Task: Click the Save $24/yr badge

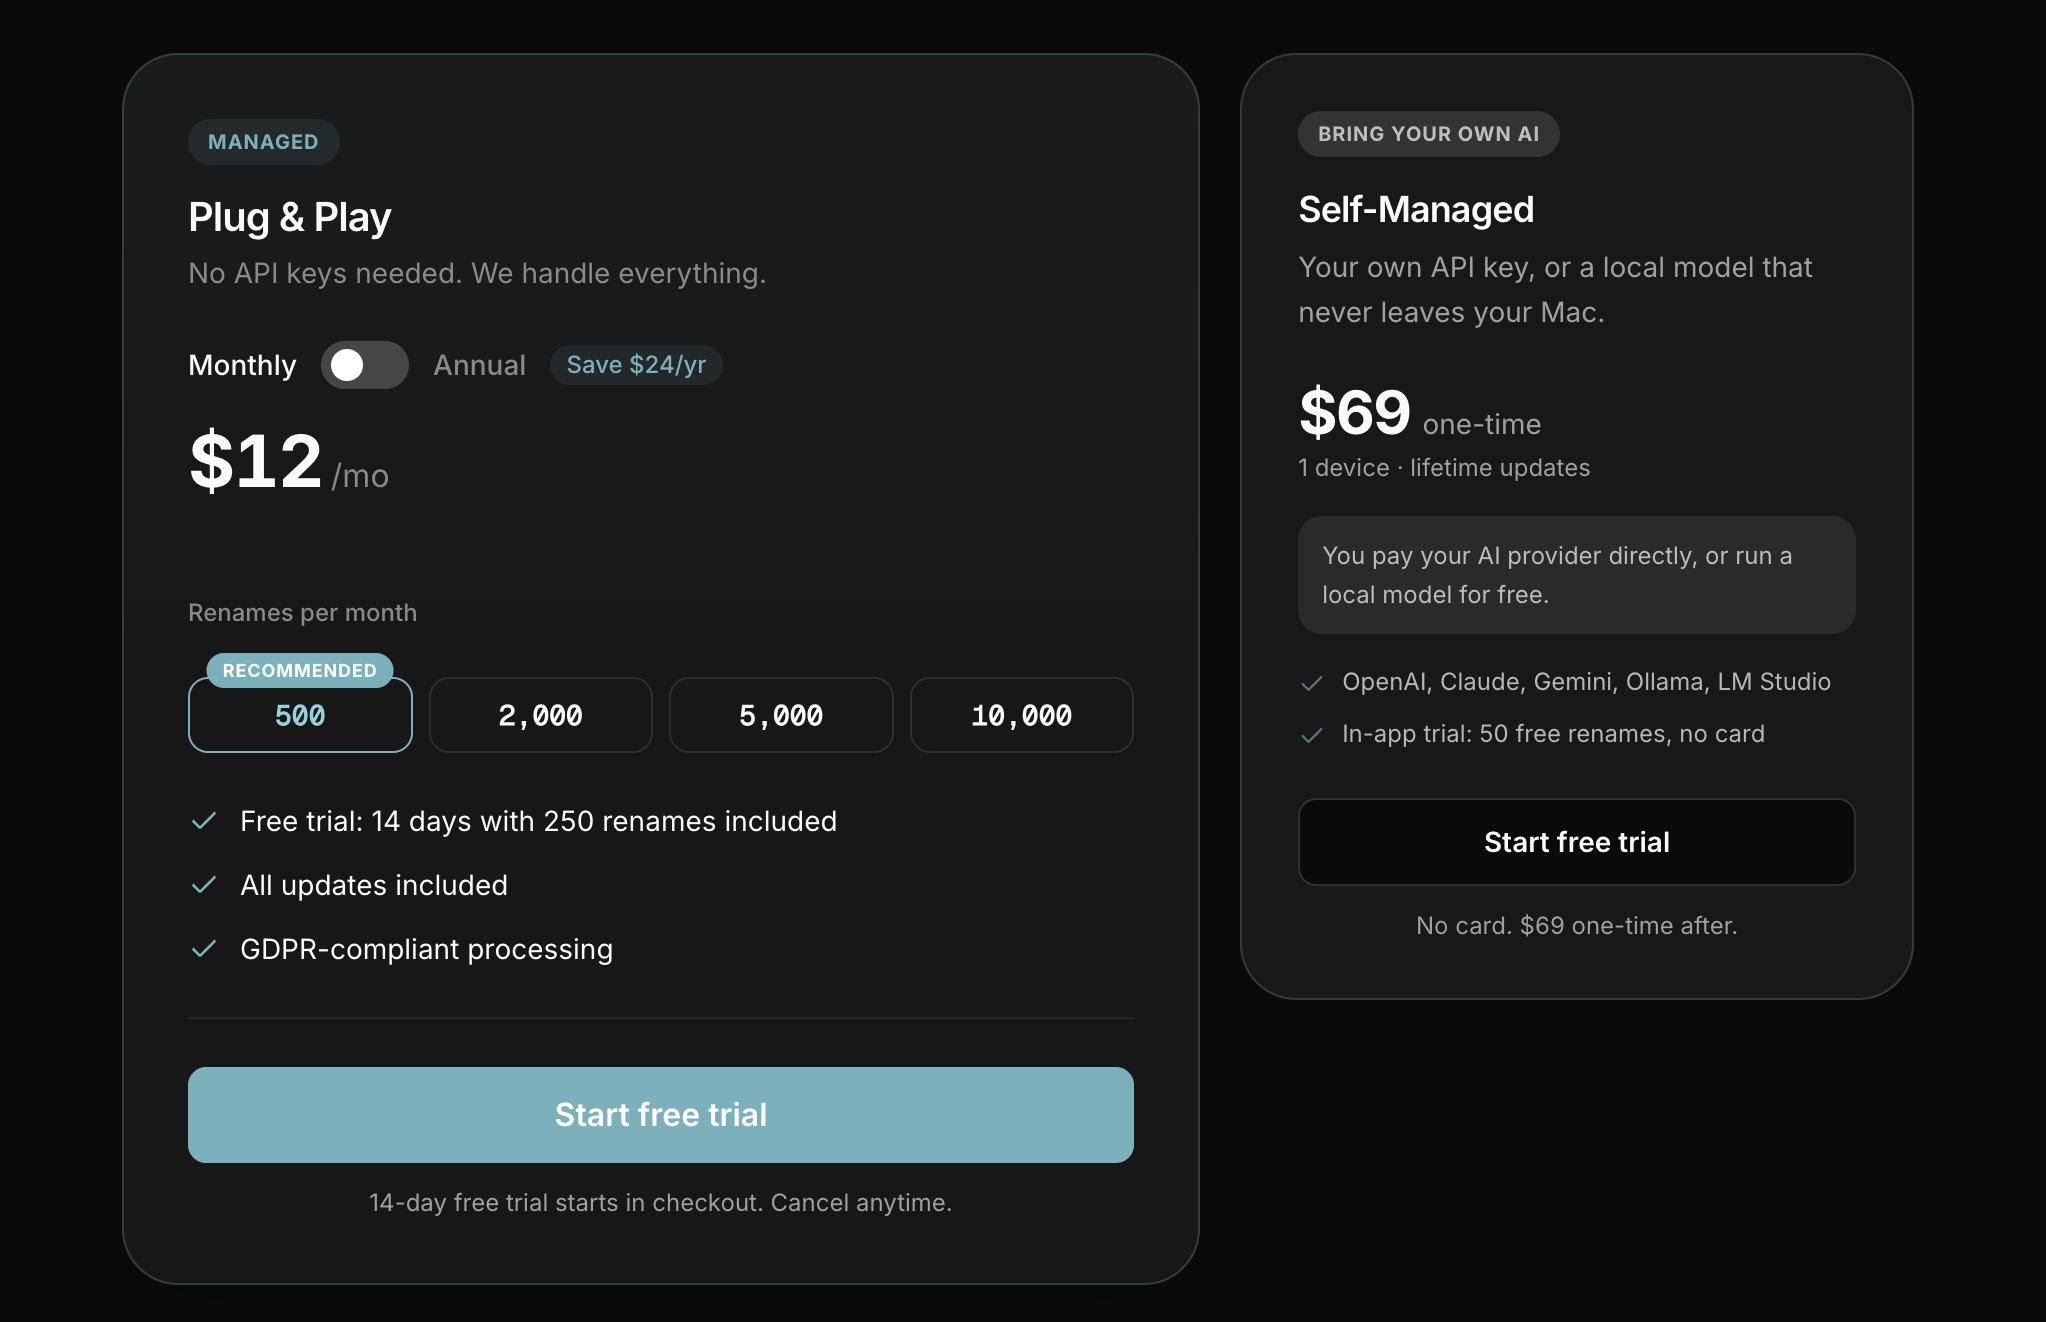Action: [x=636, y=365]
